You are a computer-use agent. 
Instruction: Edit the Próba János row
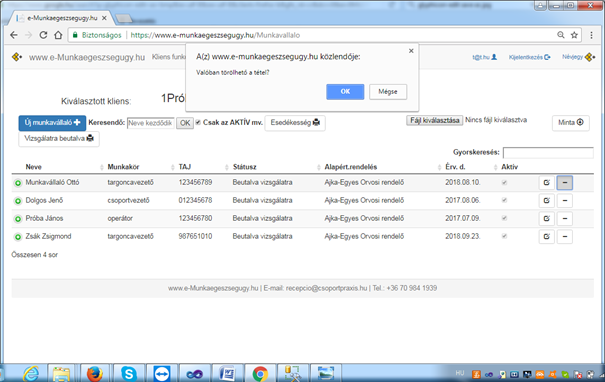coord(547,218)
